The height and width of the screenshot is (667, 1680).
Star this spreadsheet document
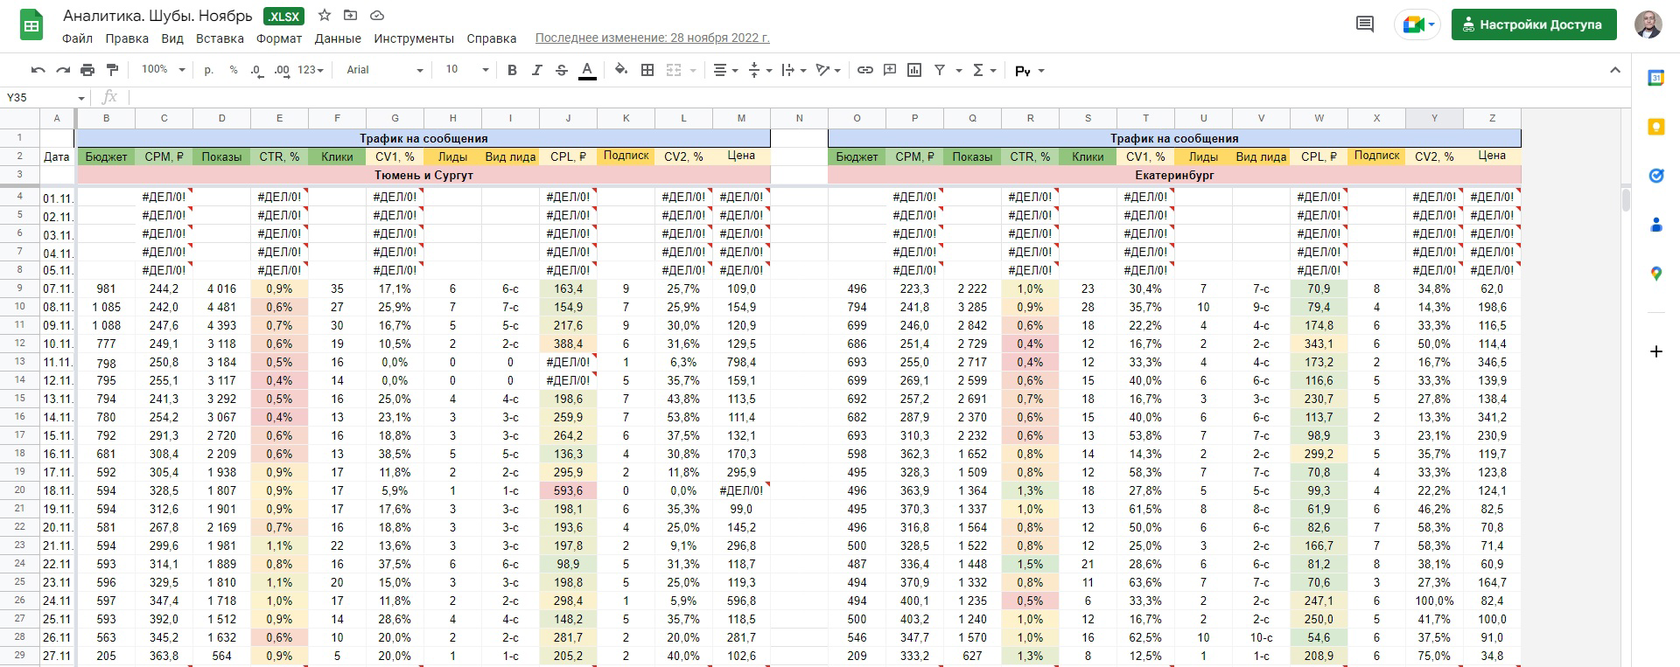pos(324,15)
